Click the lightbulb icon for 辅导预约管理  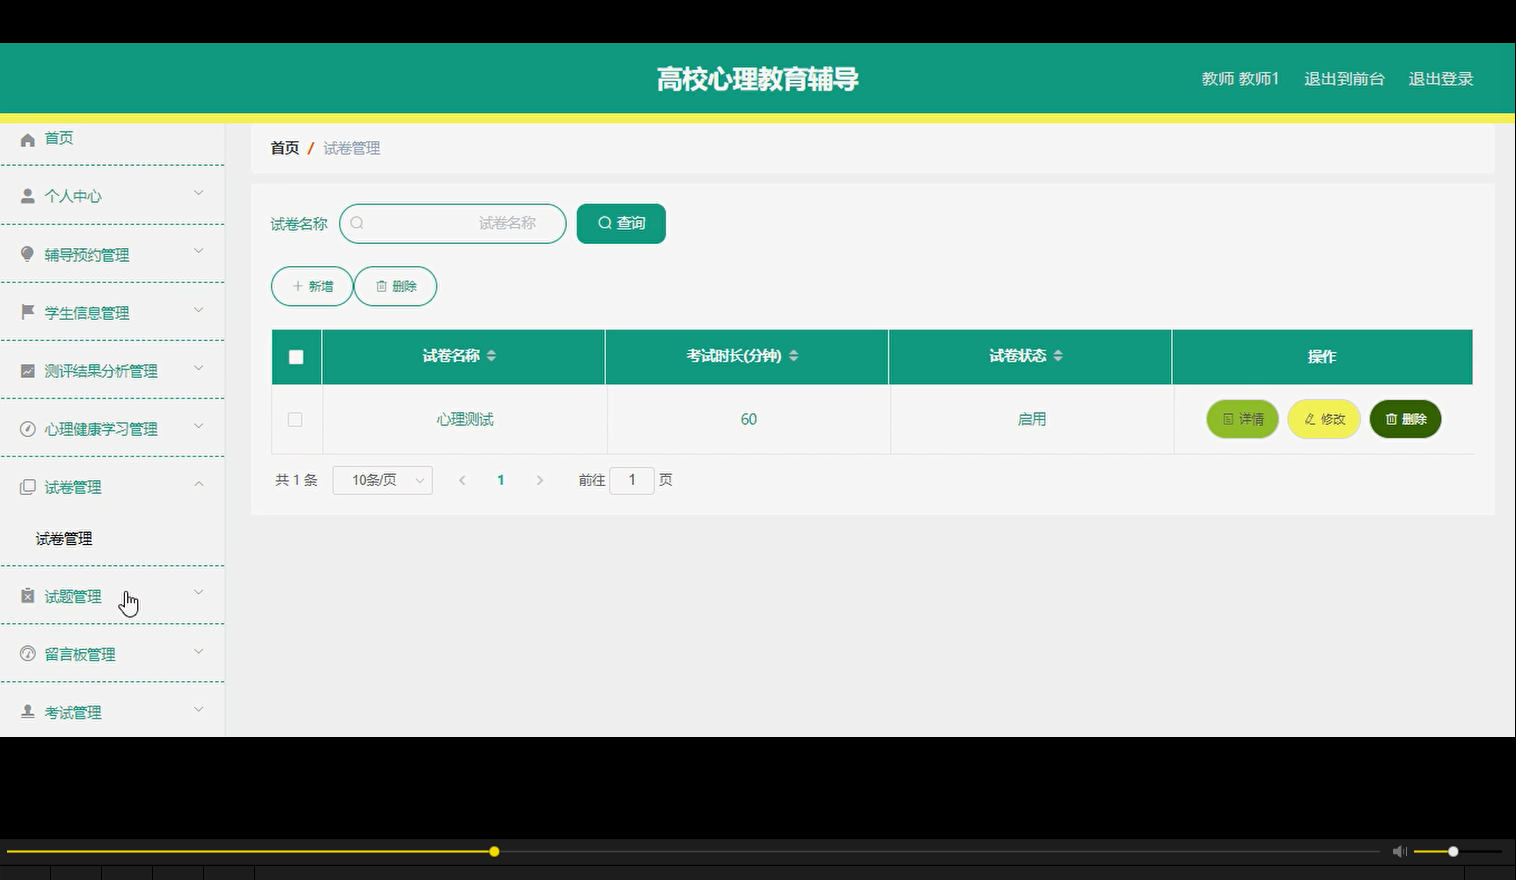click(28, 254)
